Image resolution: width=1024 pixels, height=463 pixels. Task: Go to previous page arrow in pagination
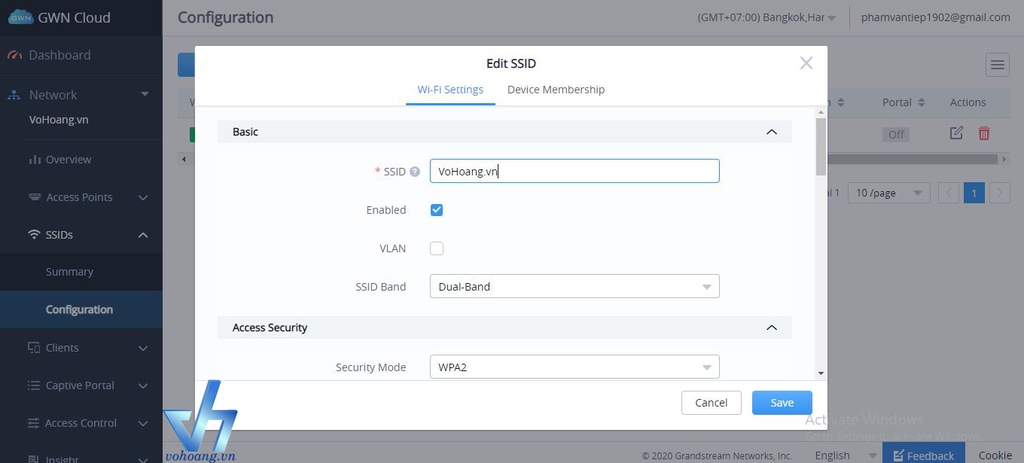(949, 193)
